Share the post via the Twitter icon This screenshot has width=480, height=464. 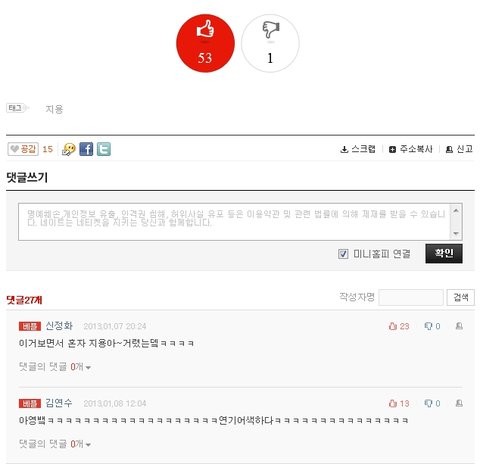coord(104,149)
